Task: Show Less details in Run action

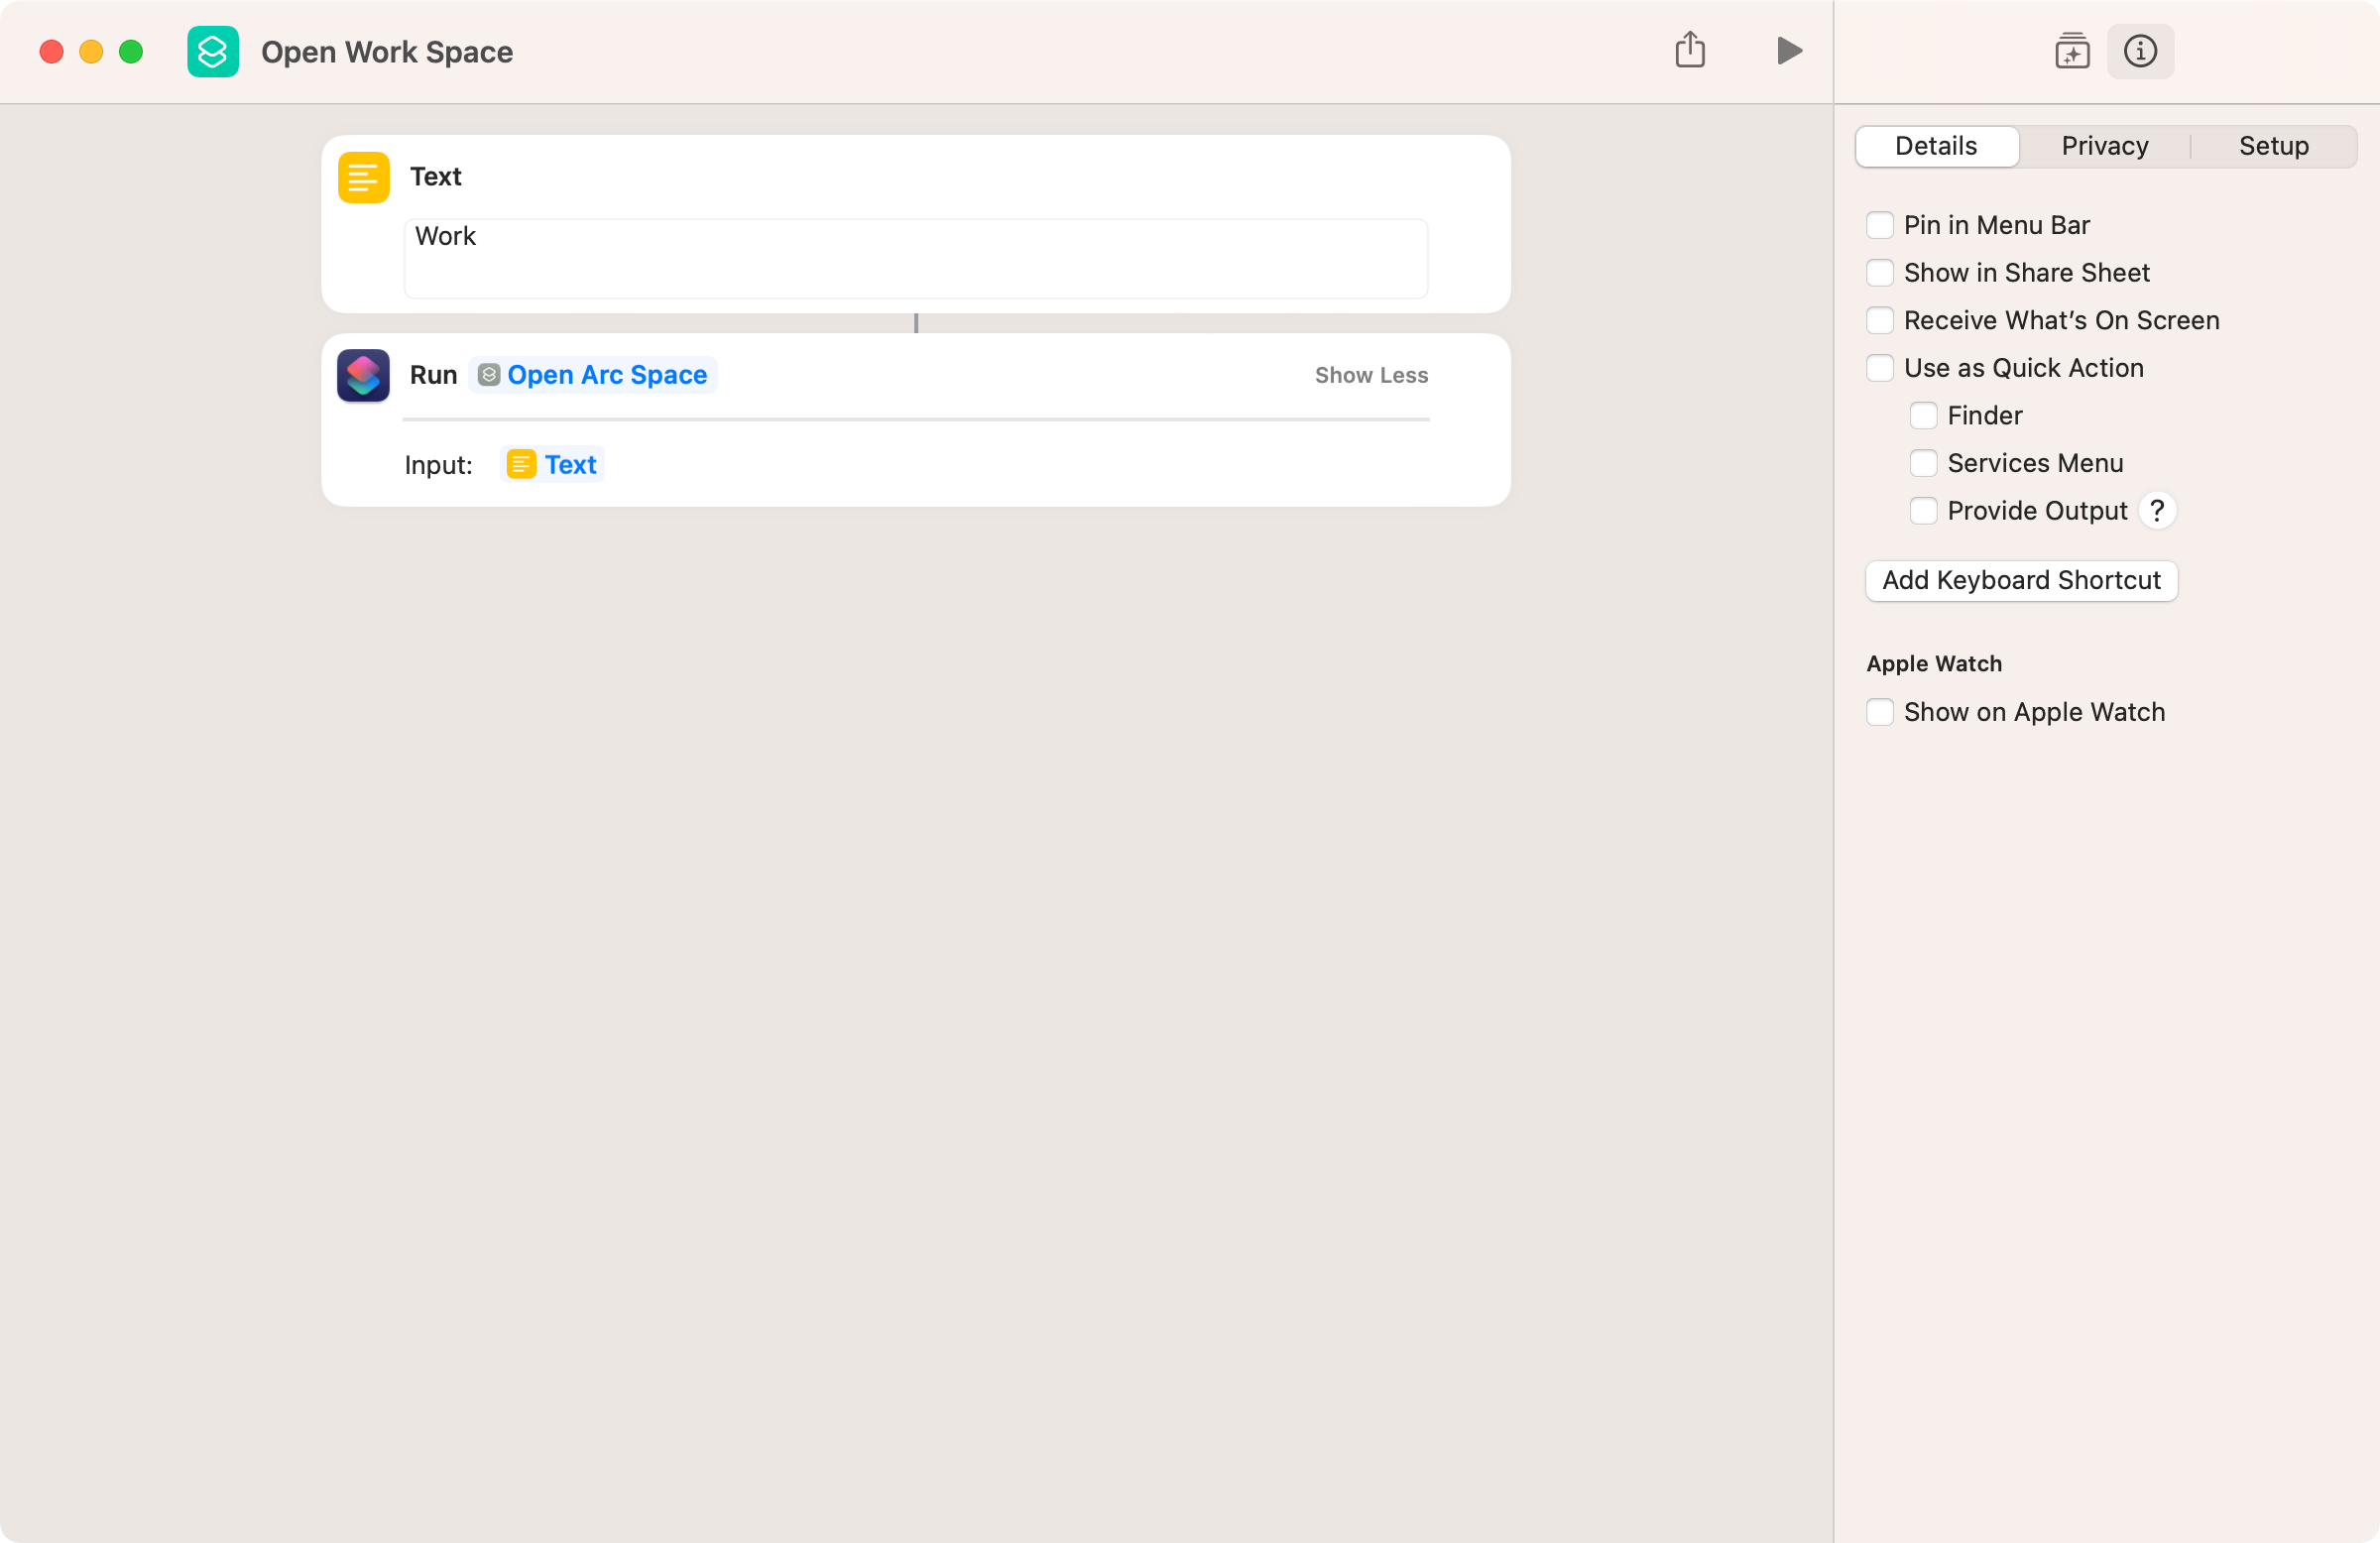Action: tap(1370, 375)
